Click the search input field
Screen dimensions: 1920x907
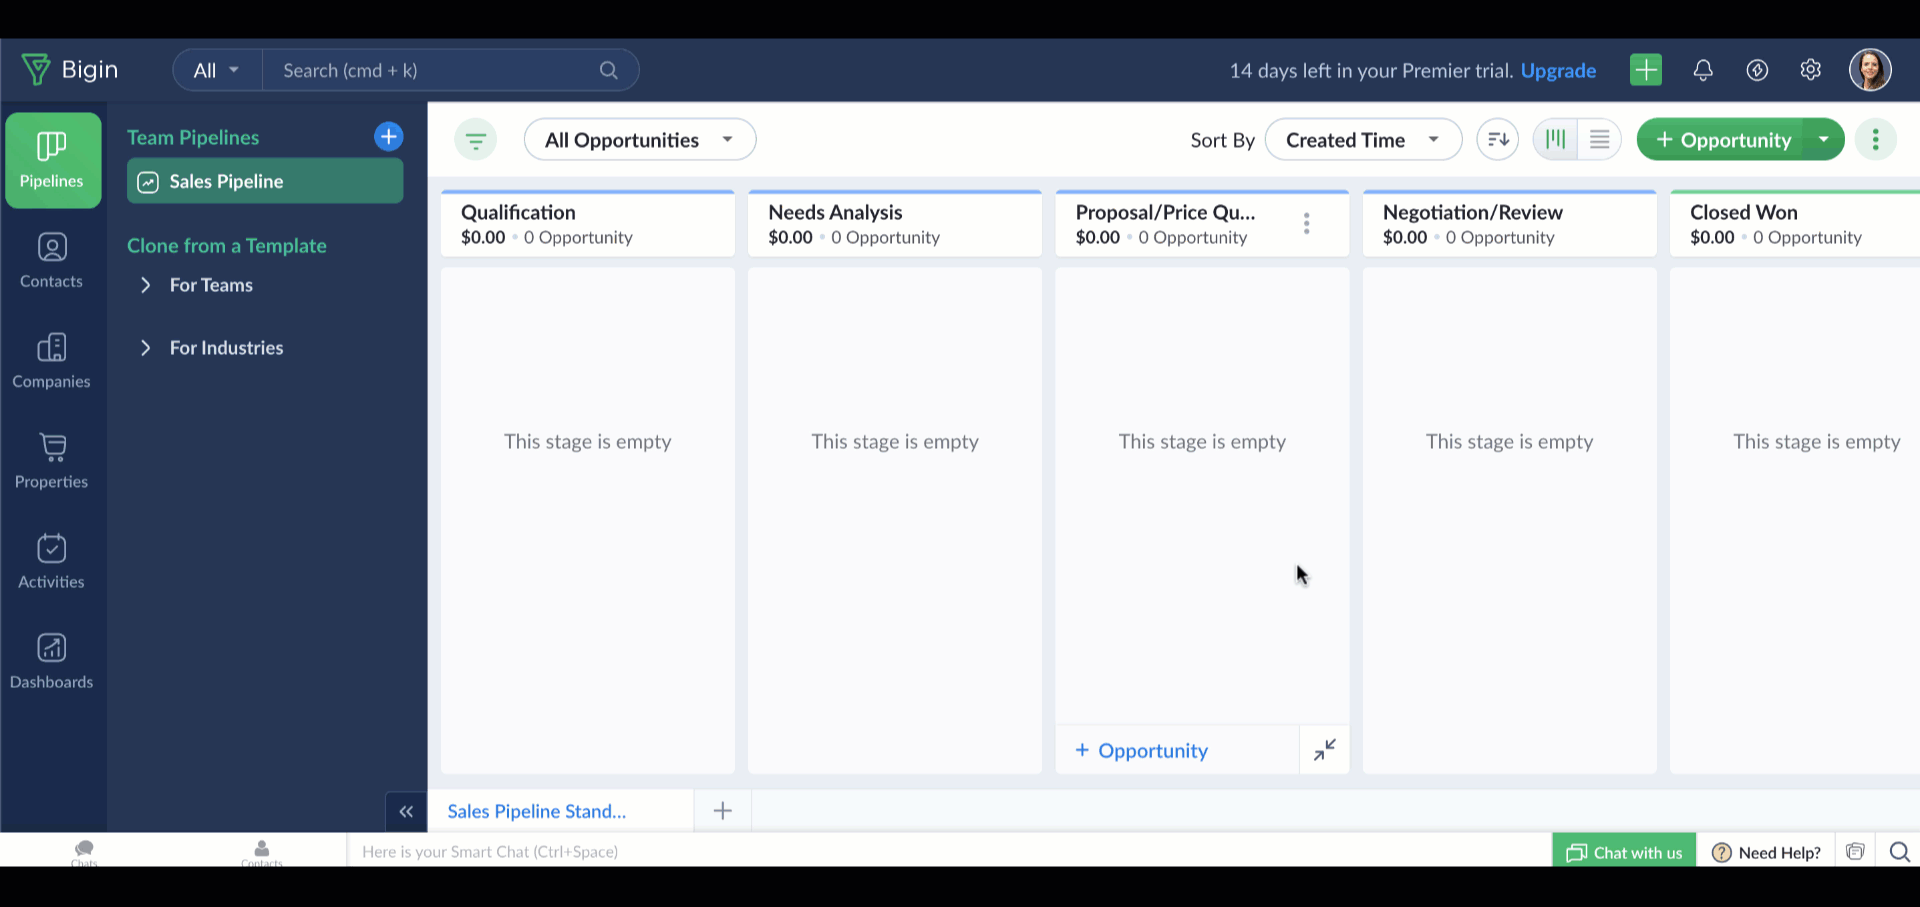click(435, 70)
